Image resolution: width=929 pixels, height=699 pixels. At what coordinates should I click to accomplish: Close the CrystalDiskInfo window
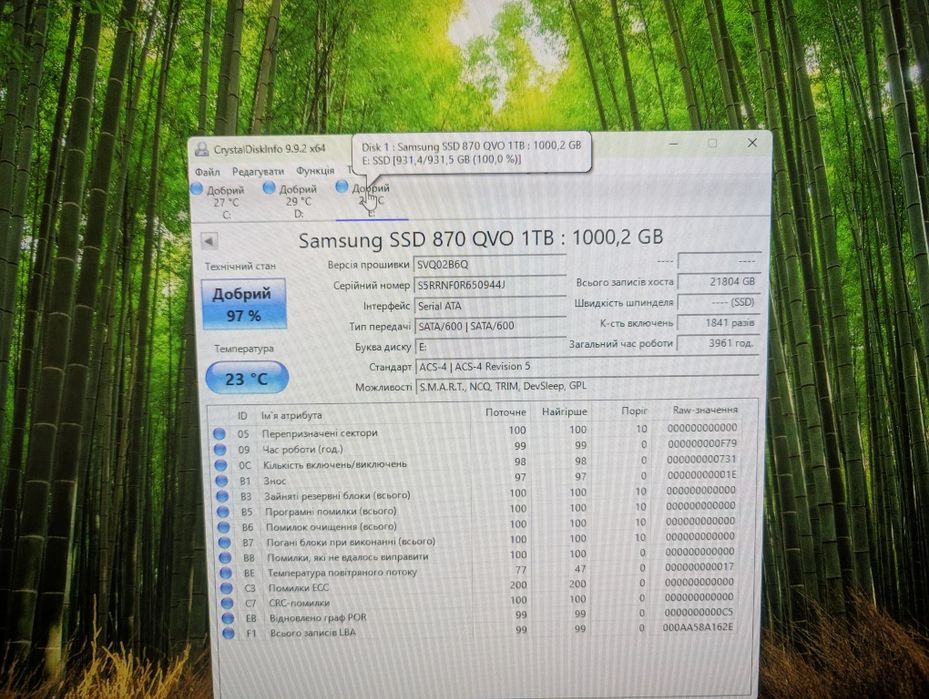point(752,143)
